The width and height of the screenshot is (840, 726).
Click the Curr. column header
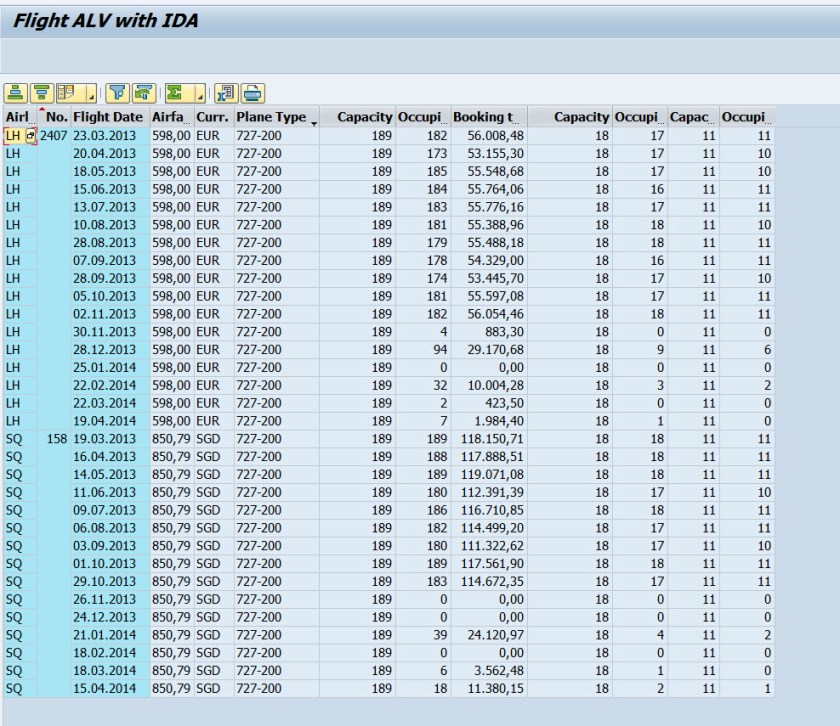(212, 117)
